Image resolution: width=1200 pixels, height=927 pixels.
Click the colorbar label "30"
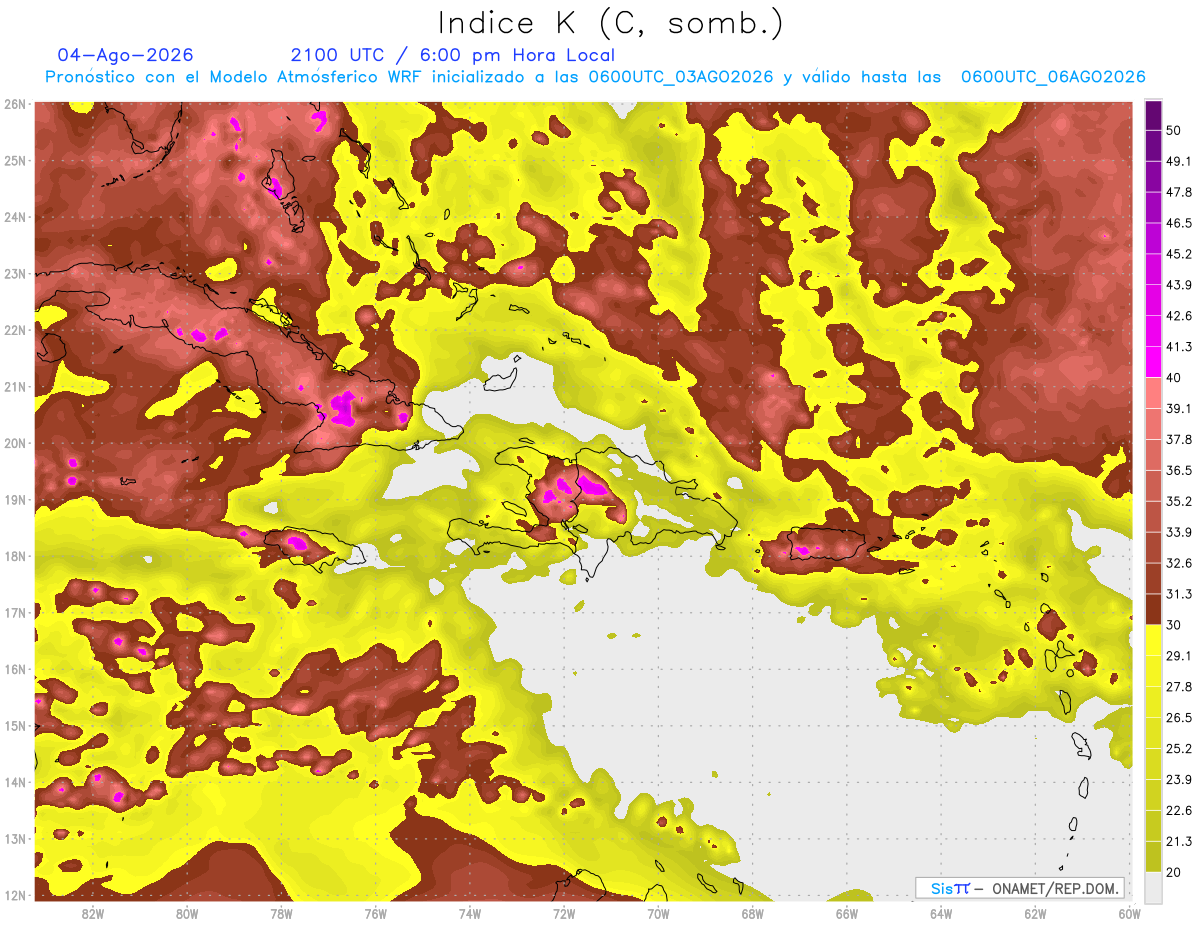click(1175, 625)
